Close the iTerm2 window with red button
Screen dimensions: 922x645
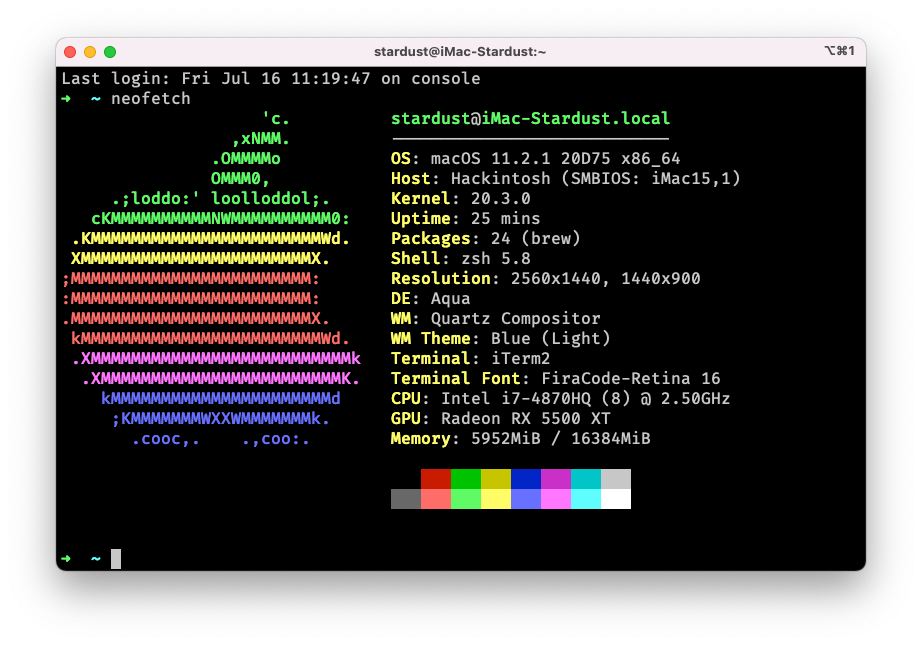click(x=70, y=52)
